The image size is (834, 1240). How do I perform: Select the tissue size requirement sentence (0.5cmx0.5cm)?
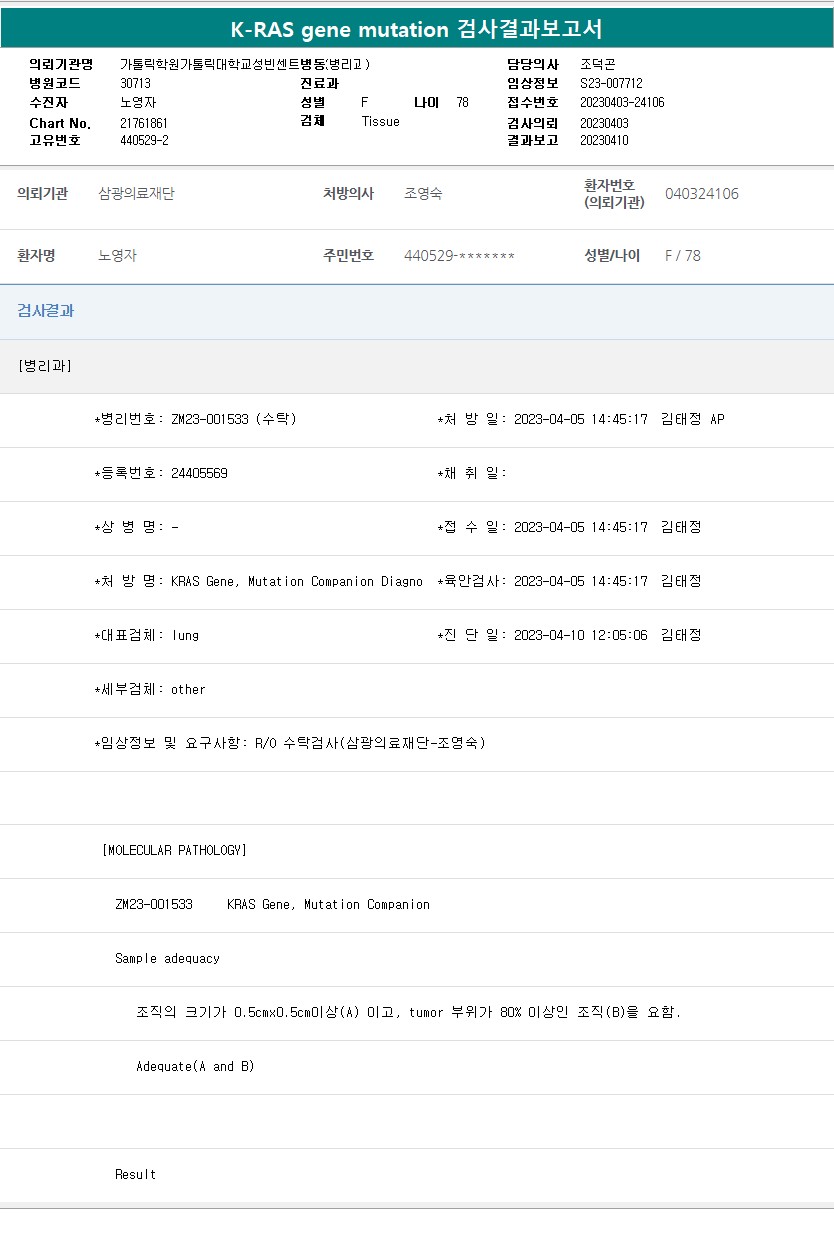(x=408, y=1012)
